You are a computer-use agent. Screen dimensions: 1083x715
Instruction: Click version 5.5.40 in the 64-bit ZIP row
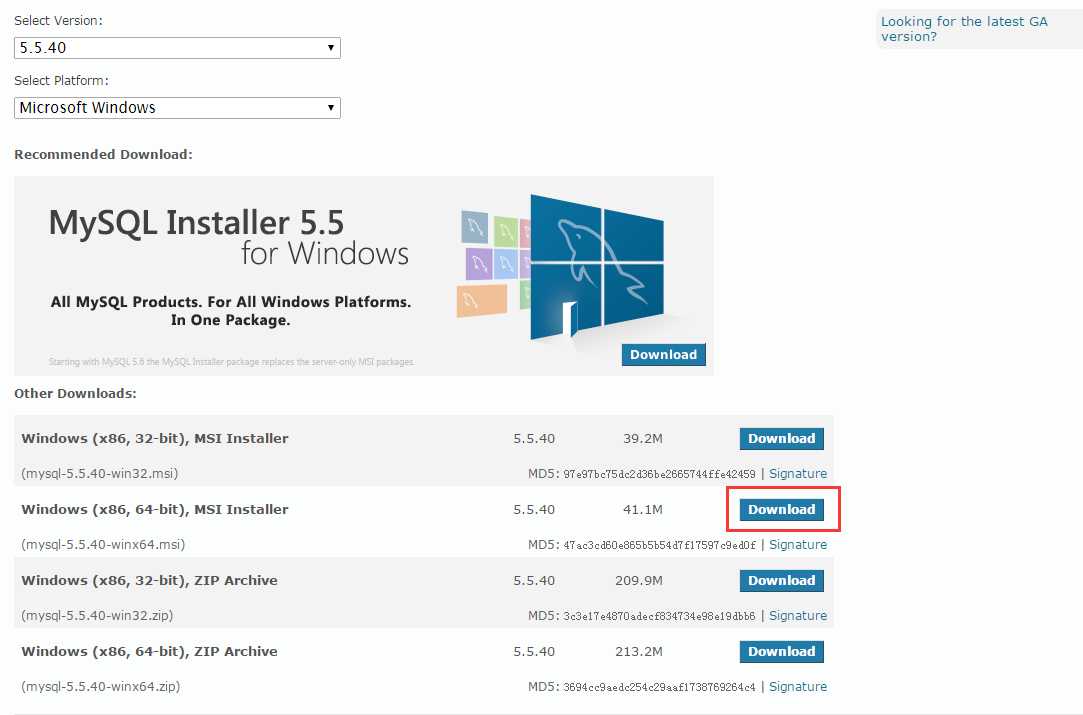(x=534, y=651)
